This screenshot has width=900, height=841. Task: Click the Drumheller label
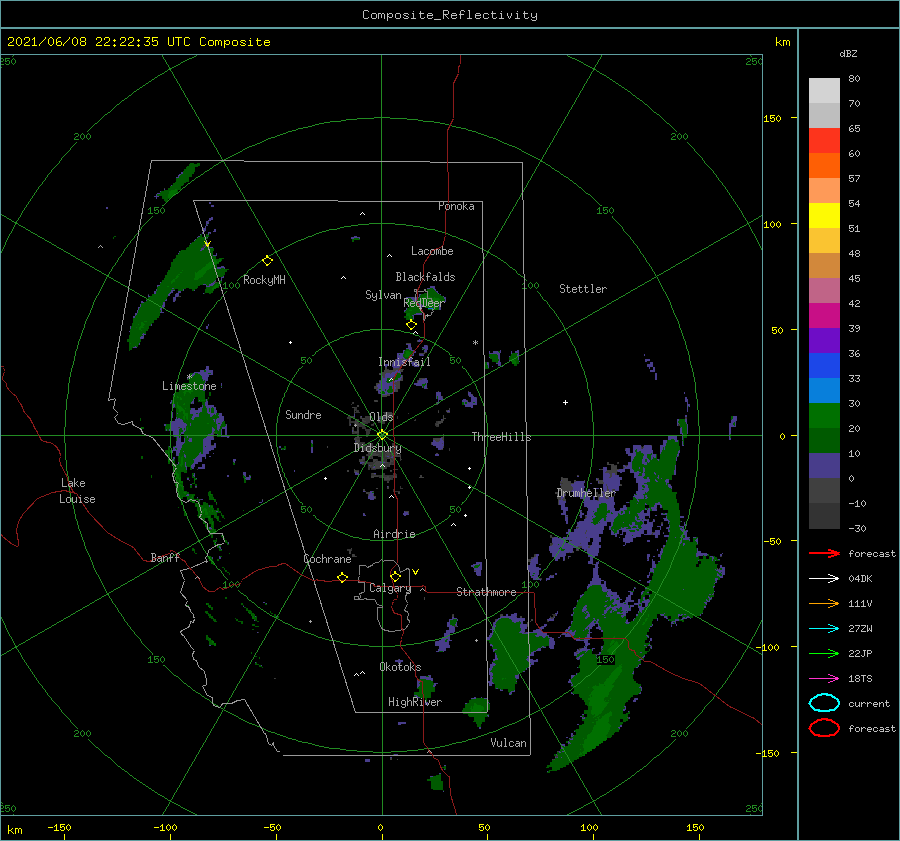[x=586, y=493]
